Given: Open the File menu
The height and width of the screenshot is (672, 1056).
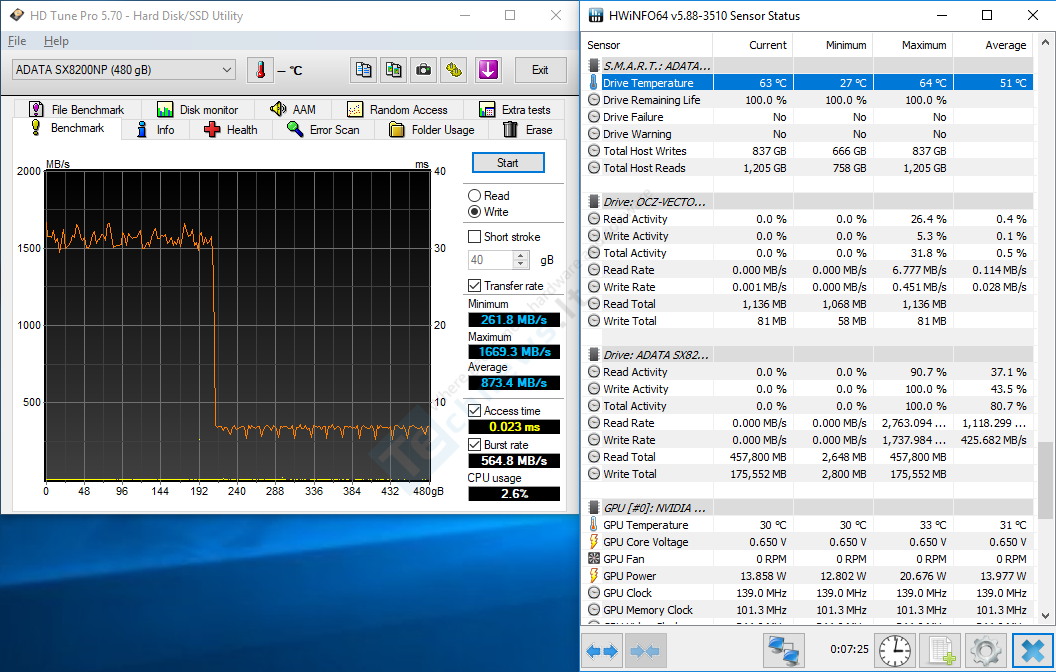Looking at the screenshot, I should 17,41.
